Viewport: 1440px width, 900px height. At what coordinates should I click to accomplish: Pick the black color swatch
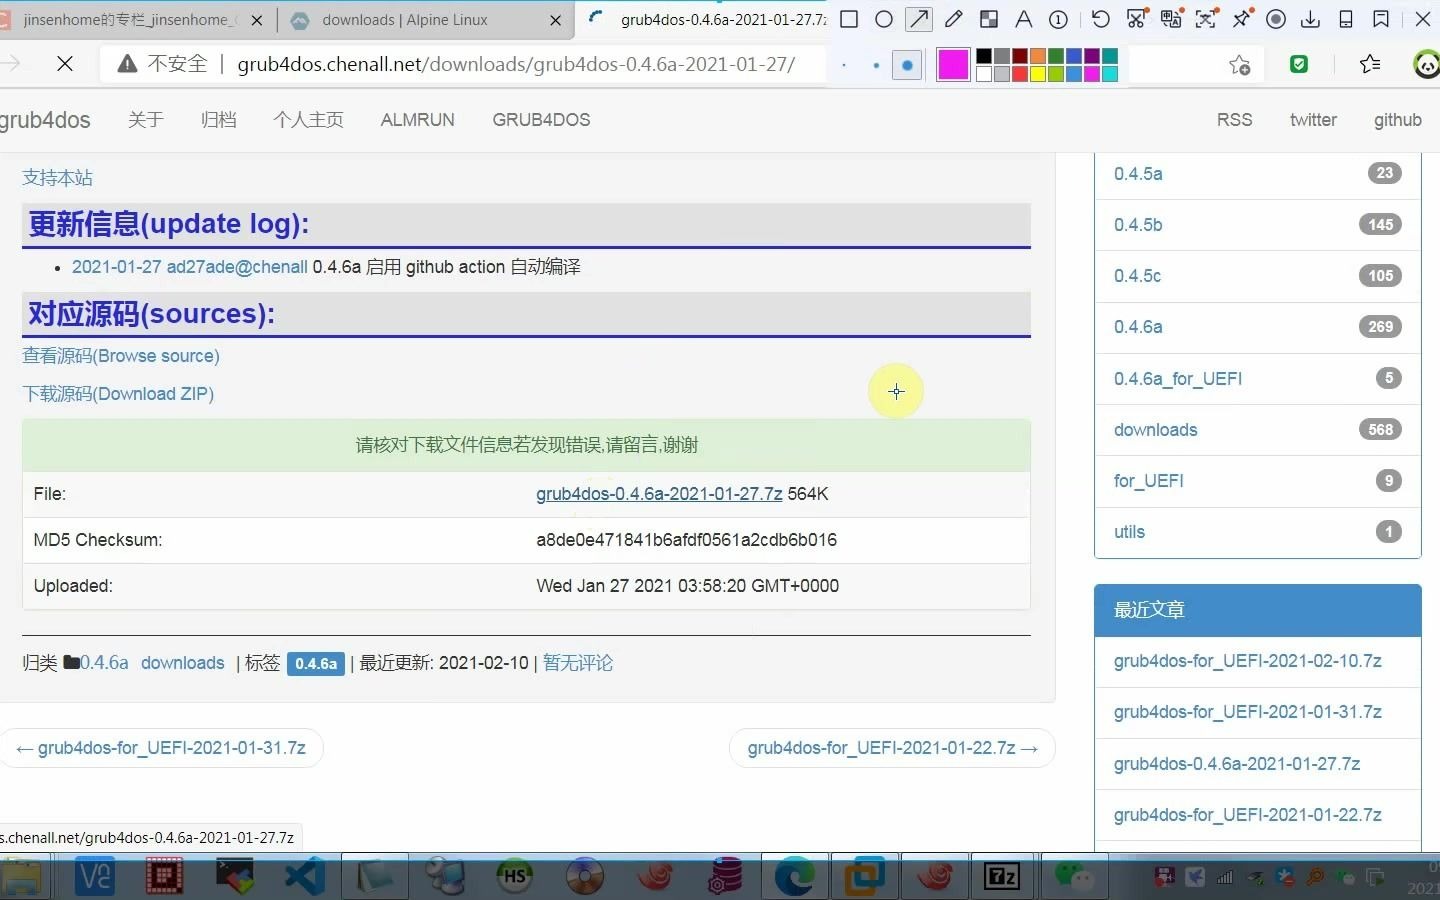984,56
